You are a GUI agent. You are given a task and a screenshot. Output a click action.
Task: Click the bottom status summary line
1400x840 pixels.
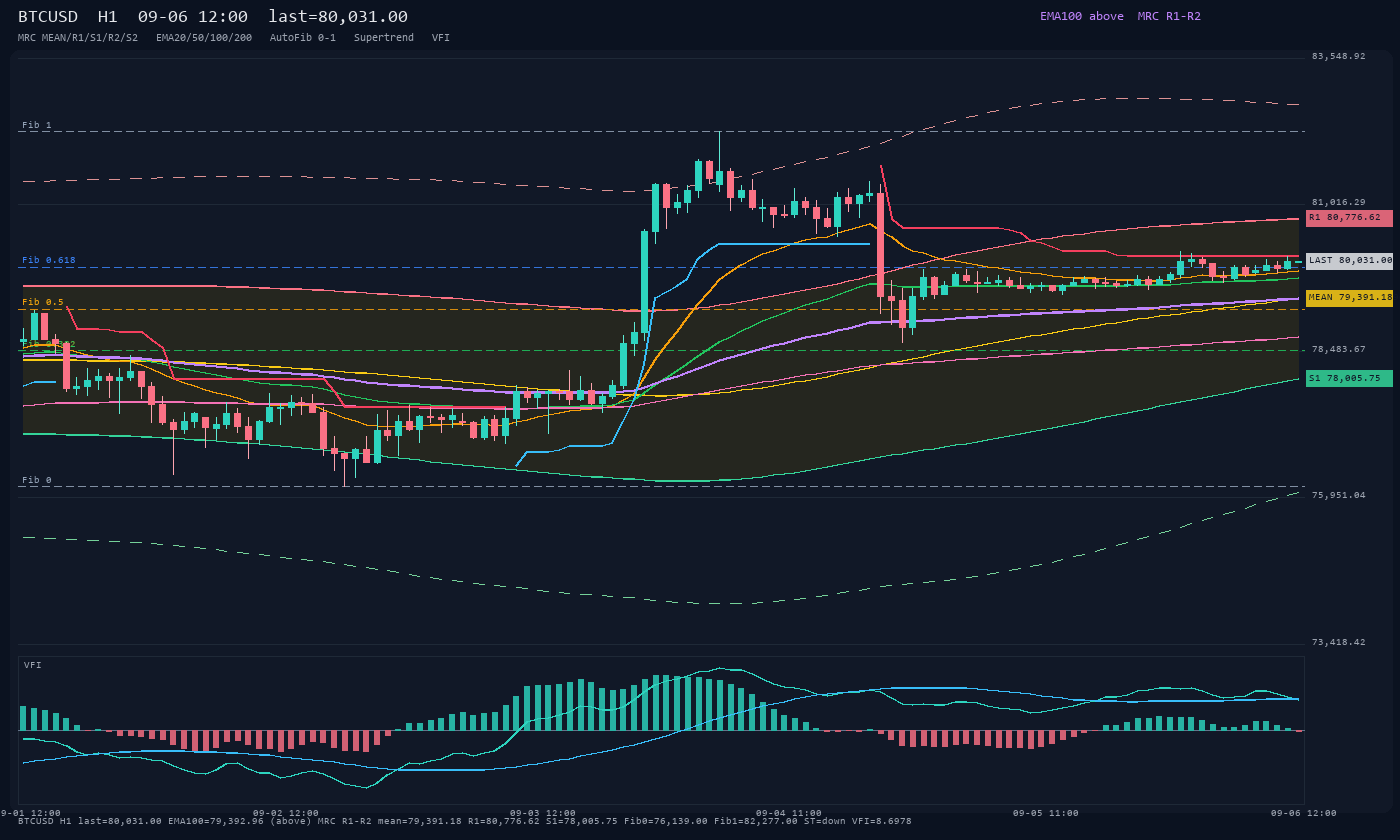pos(465,821)
